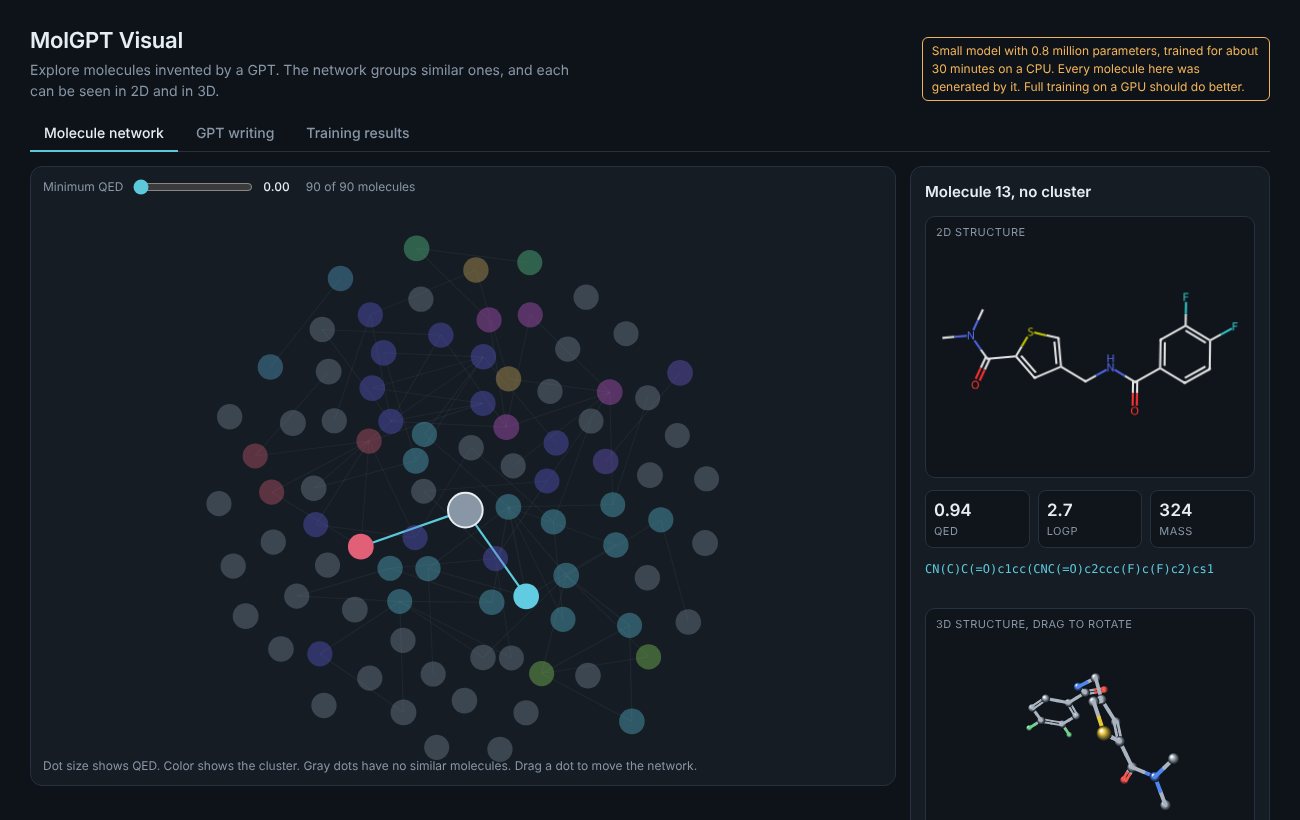Open the Training results tab

point(358,133)
